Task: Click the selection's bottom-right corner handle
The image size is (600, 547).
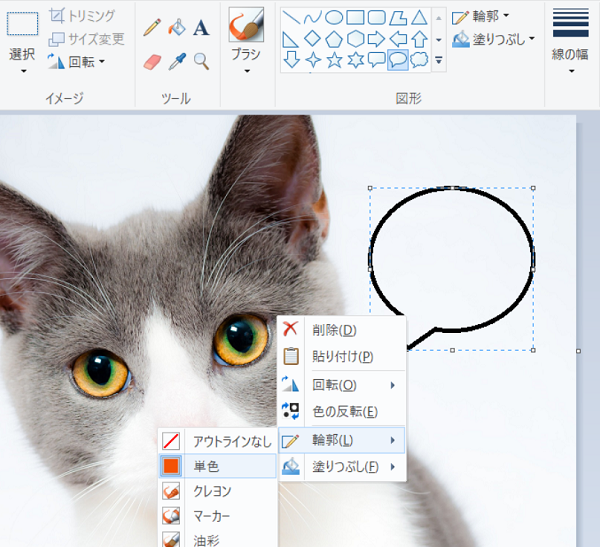Action: [x=533, y=350]
